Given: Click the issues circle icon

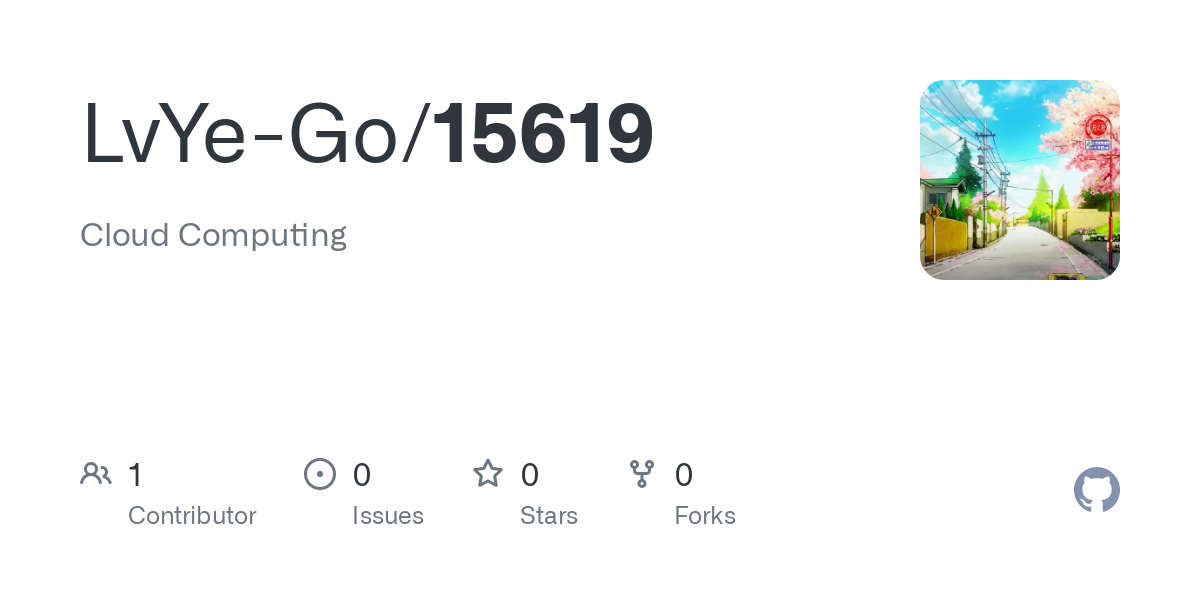Looking at the screenshot, I should (320, 473).
